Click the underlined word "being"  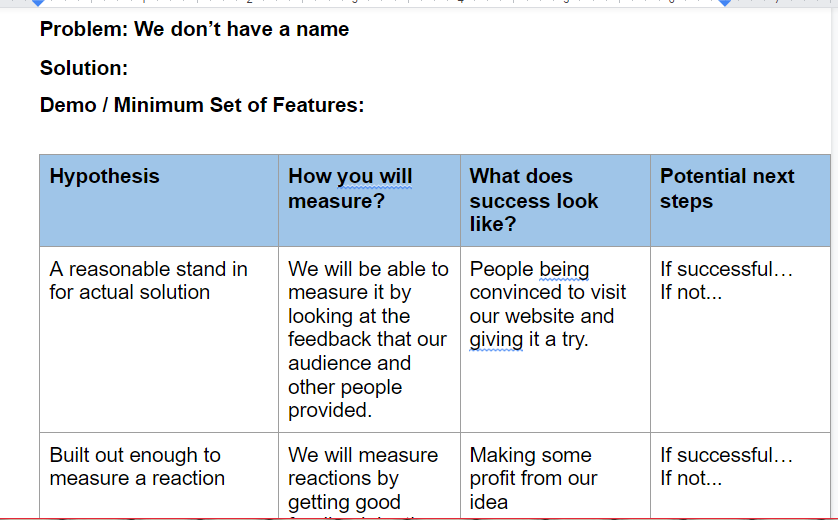[564, 269]
